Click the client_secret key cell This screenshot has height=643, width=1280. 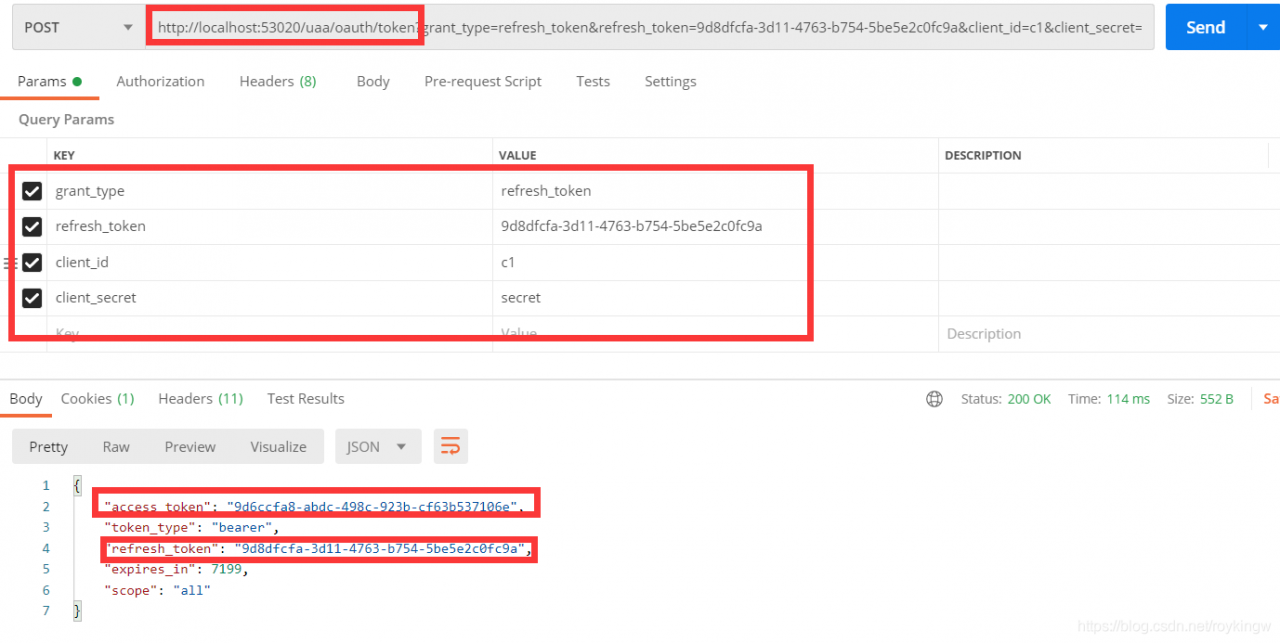pyautogui.click(x=270, y=297)
